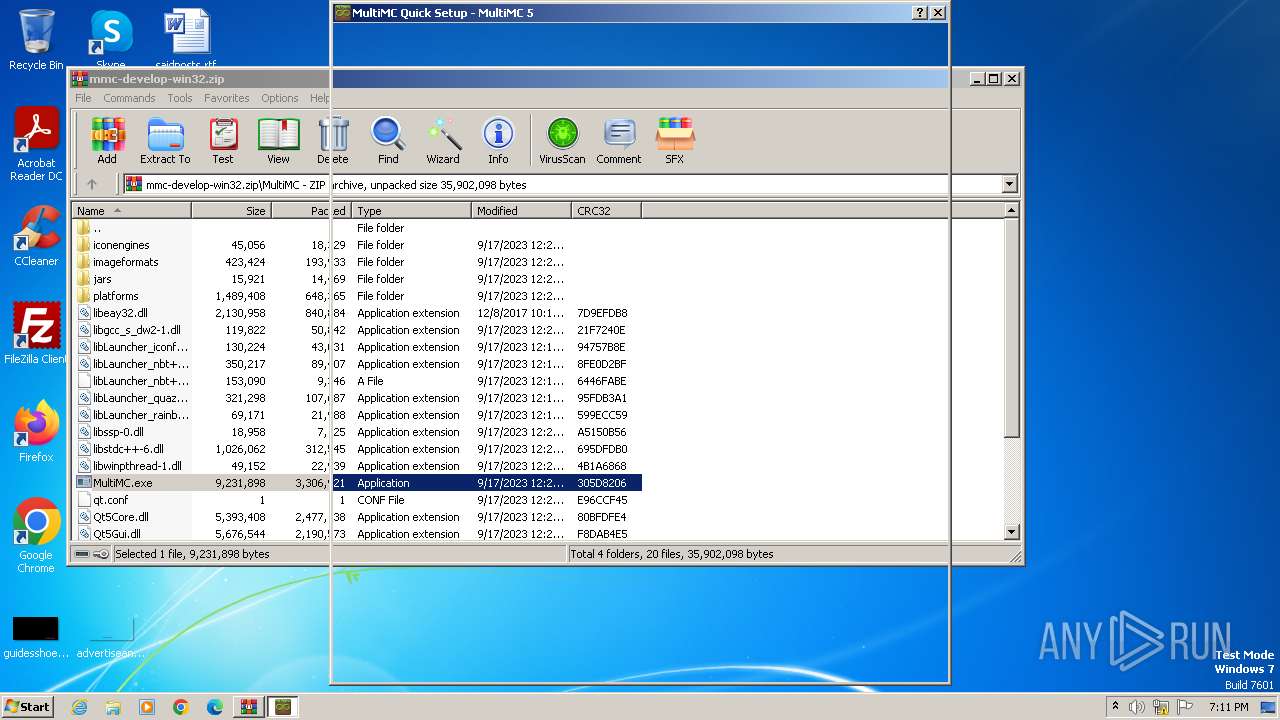Select the Acrobat Reader DC shortcut
1280x720 pixels.
36,145
